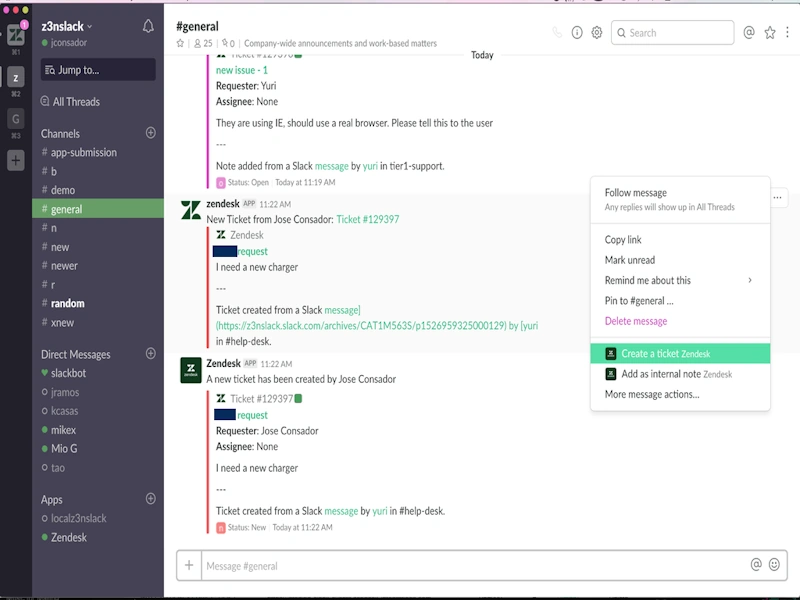Choose Mark unread from the menu

[x=680, y=260]
